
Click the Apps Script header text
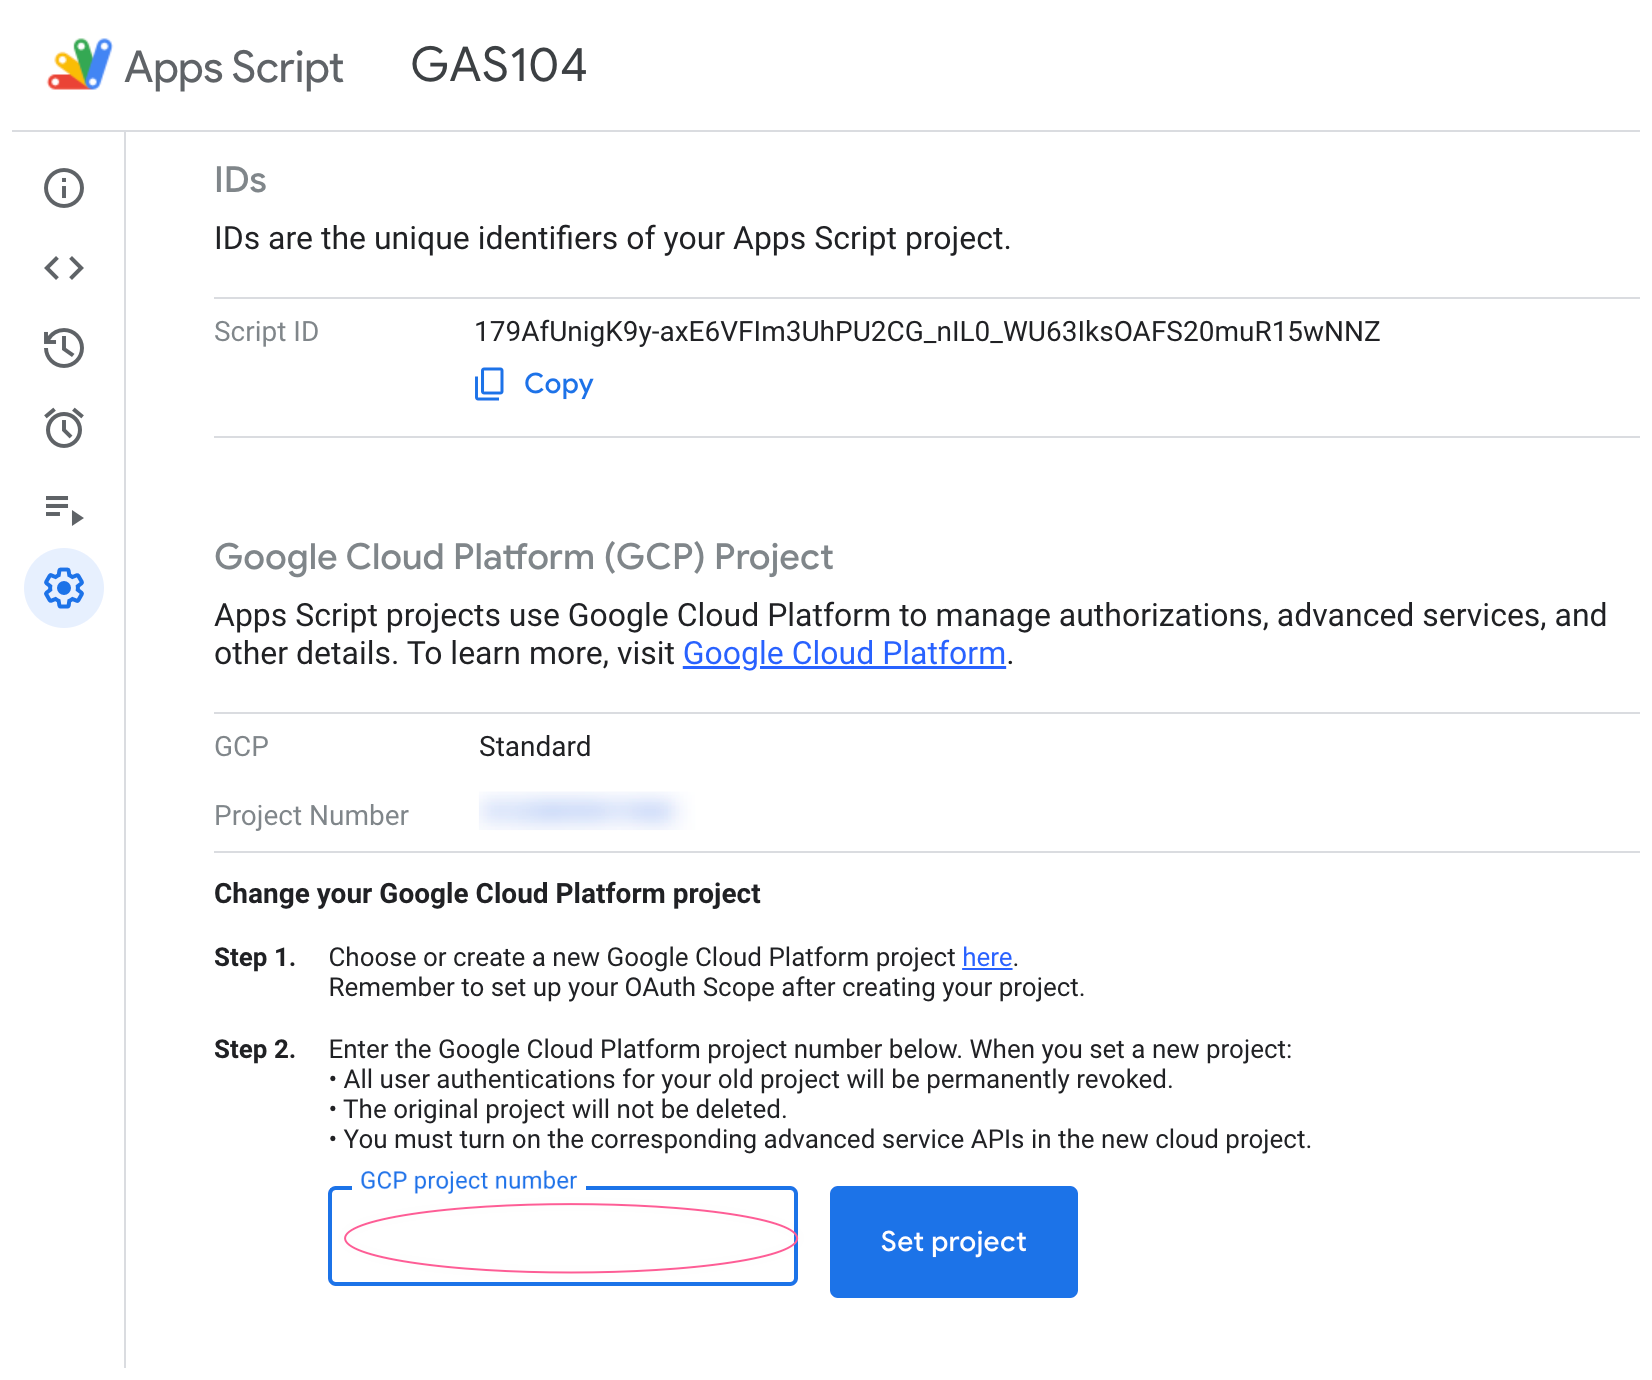234,68
